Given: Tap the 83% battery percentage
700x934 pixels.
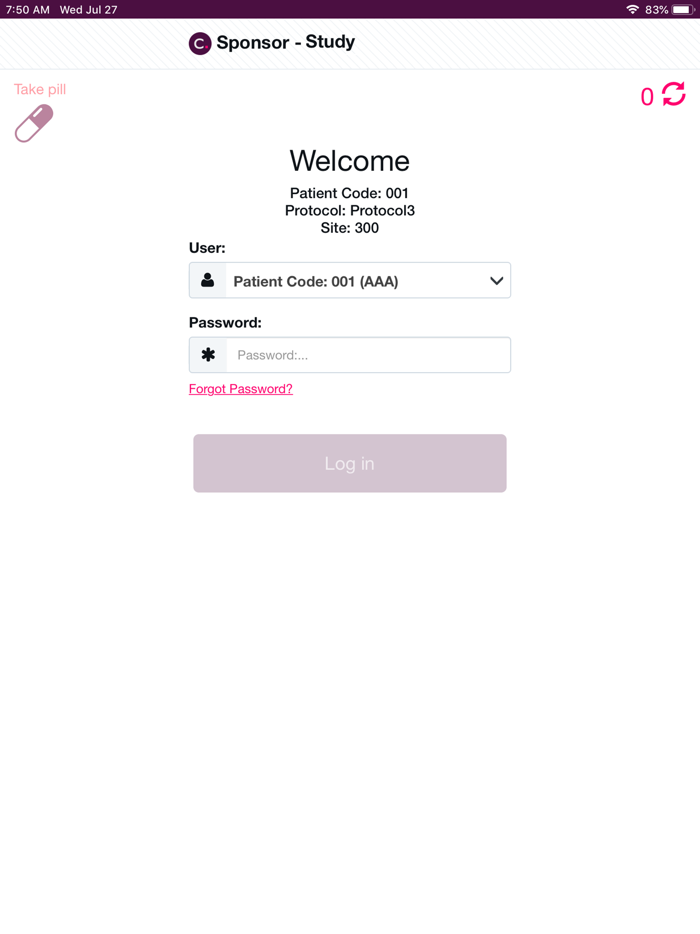Looking at the screenshot, I should [657, 10].
